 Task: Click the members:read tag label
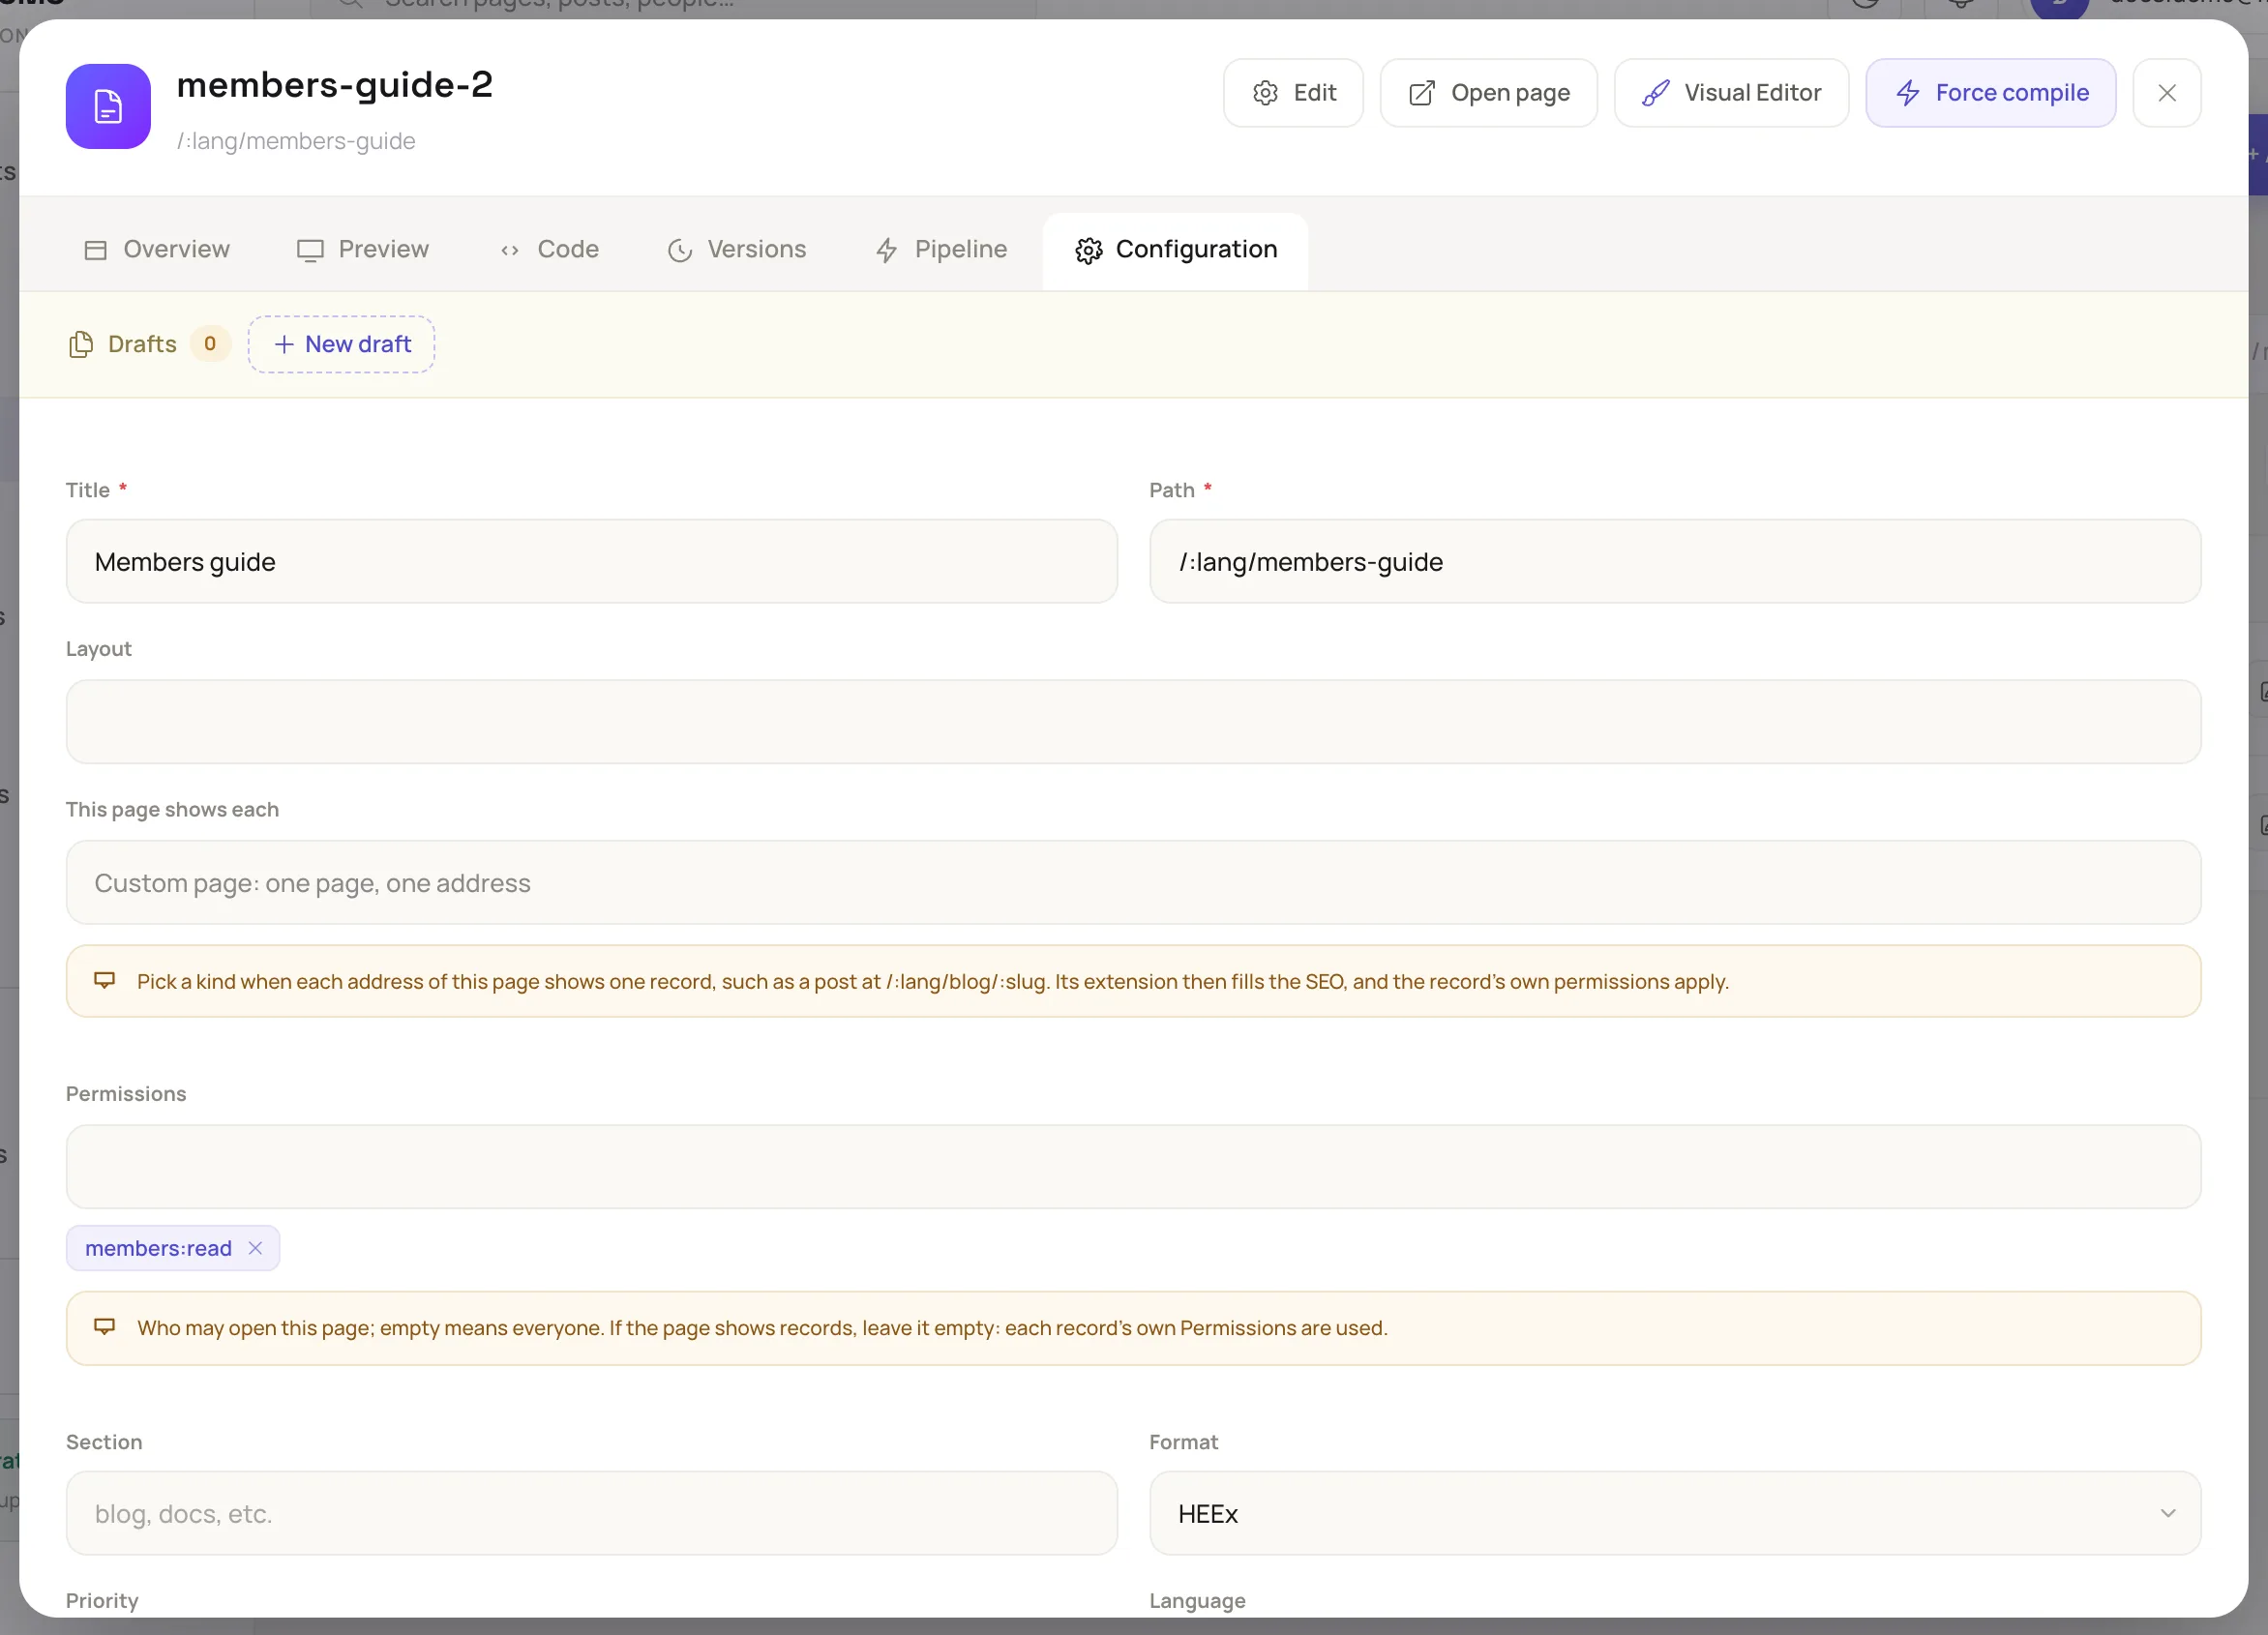pyautogui.click(x=158, y=1248)
